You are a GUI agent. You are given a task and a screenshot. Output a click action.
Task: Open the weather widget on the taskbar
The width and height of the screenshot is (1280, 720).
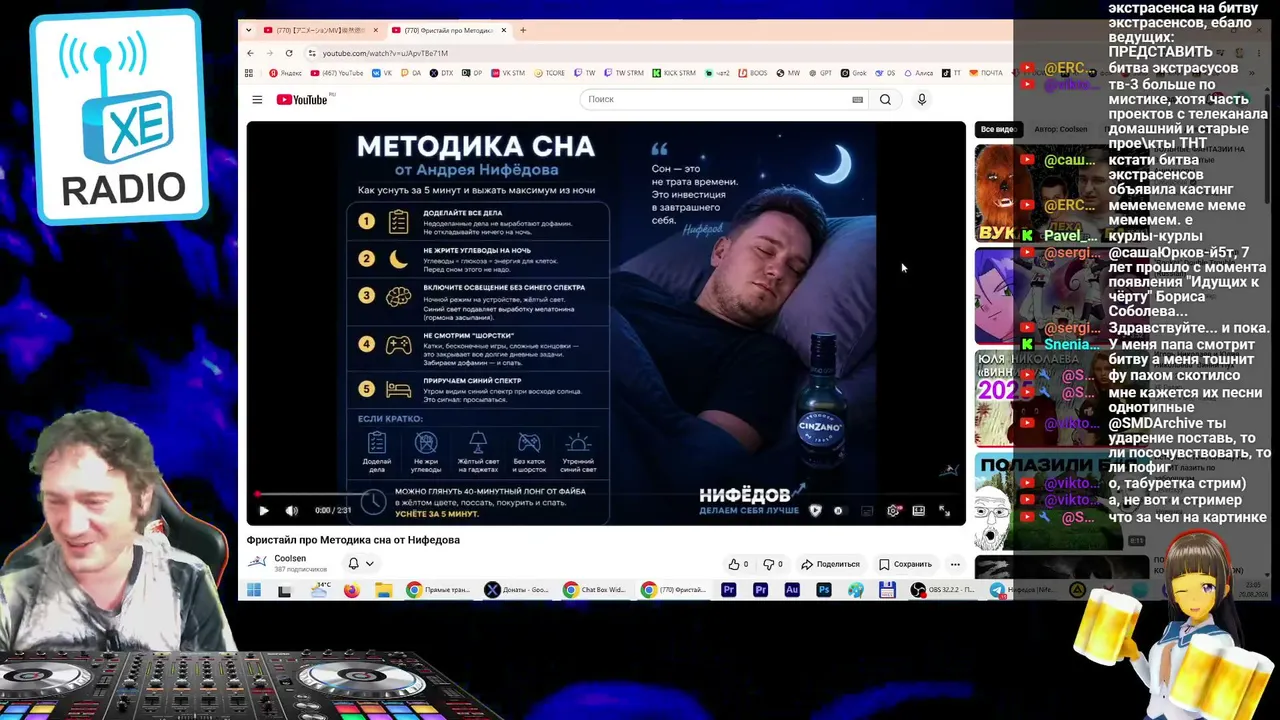tap(320, 590)
